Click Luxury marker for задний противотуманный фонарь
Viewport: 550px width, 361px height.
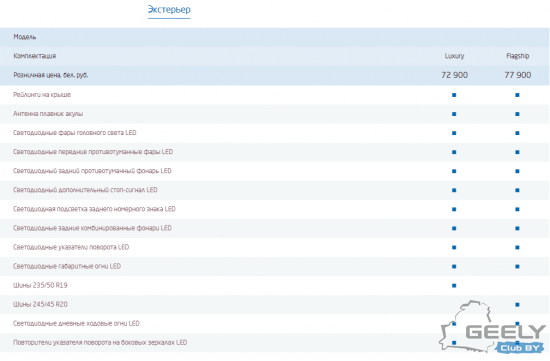(x=454, y=171)
